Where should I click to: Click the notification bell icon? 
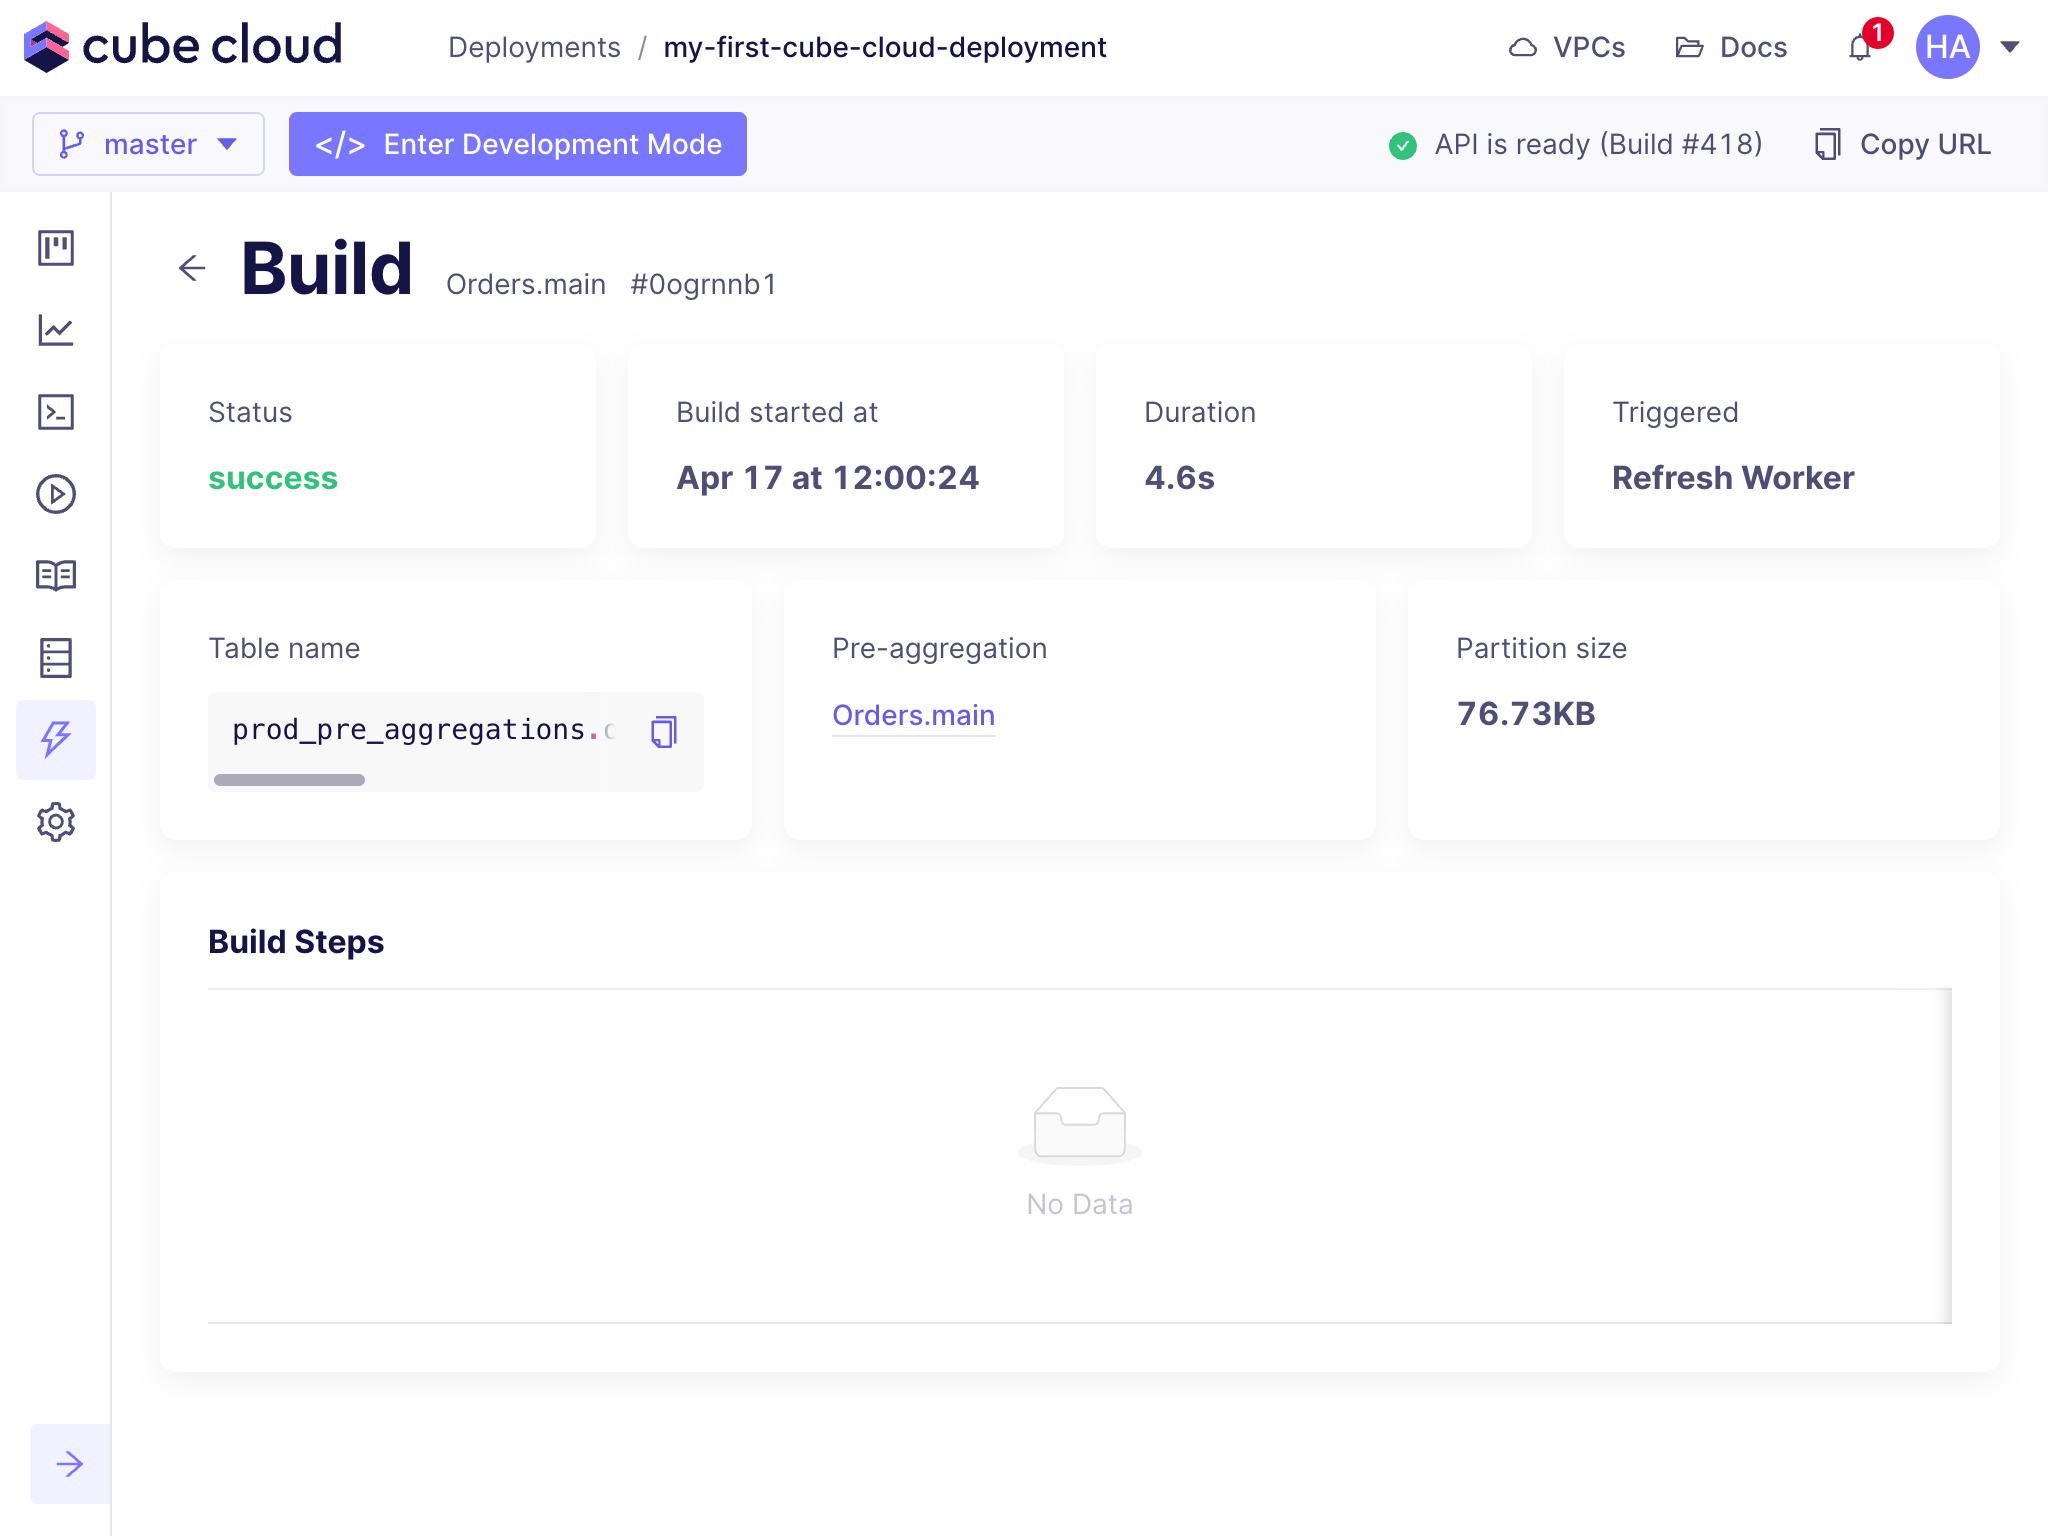(1860, 48)
